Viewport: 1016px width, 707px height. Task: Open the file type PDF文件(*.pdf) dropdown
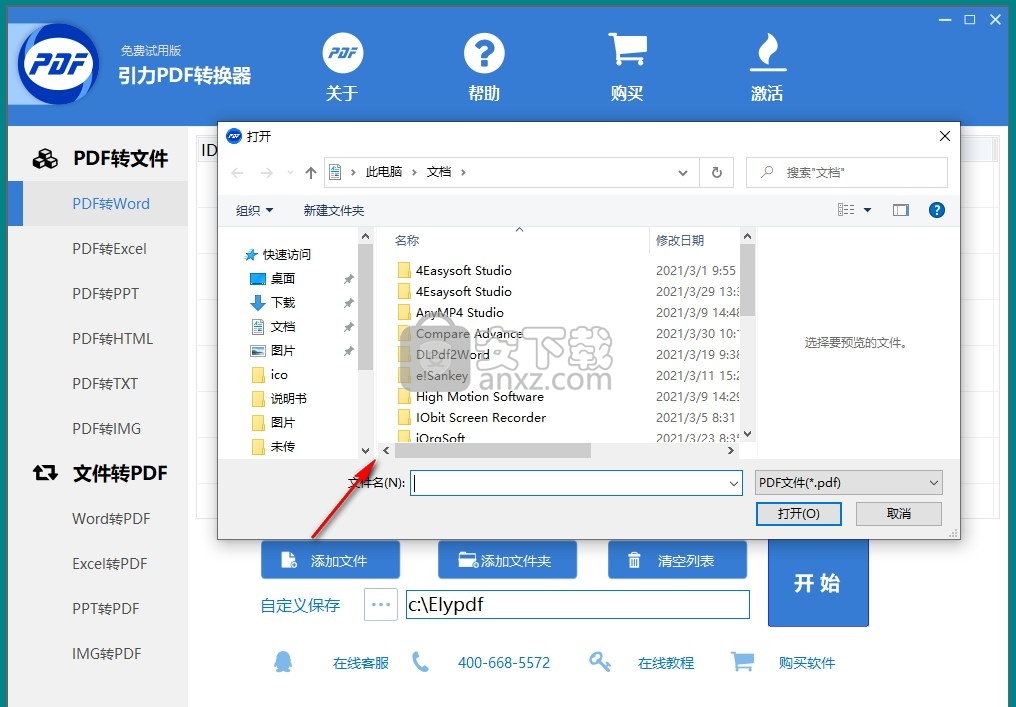848,483
